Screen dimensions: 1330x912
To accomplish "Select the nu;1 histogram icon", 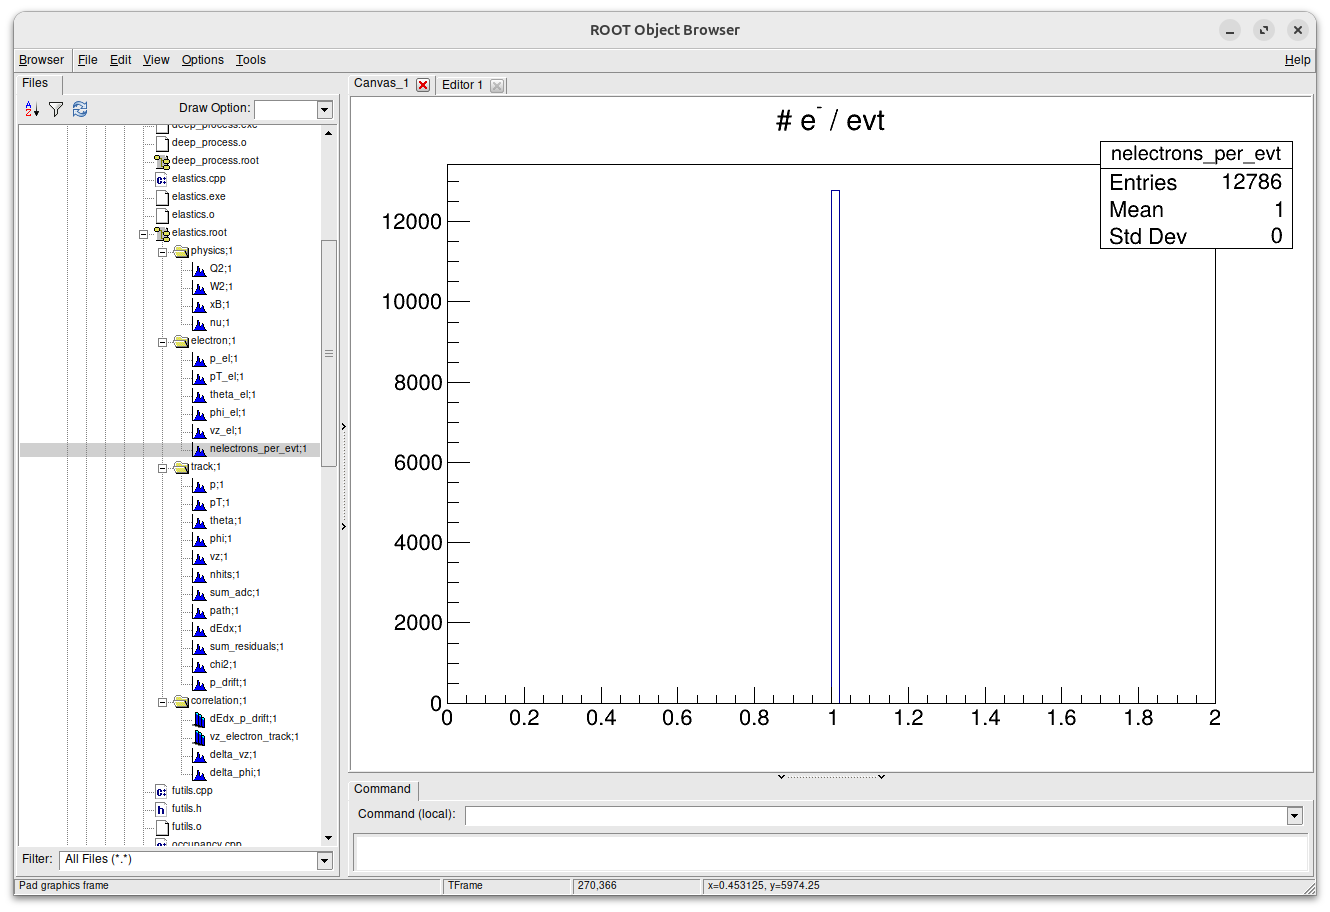I will [x=200, y=323].
